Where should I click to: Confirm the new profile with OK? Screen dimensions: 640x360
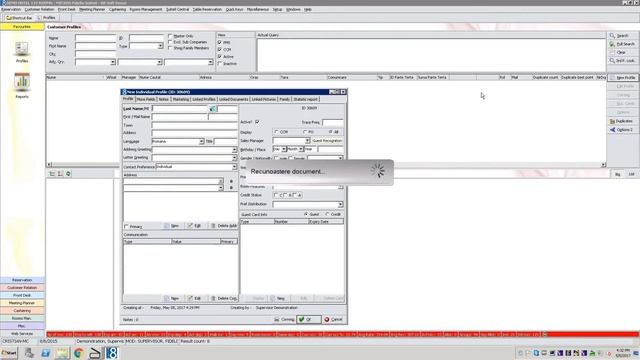[x=309, y=320]
